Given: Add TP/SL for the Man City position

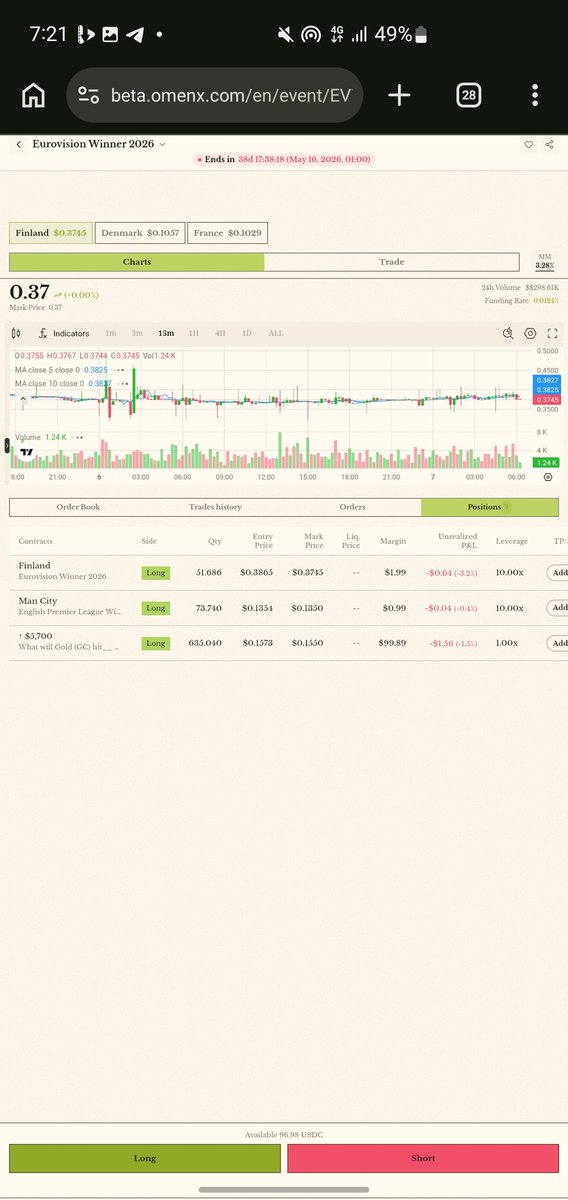Looking at the screenshot, I should point(558,608).
